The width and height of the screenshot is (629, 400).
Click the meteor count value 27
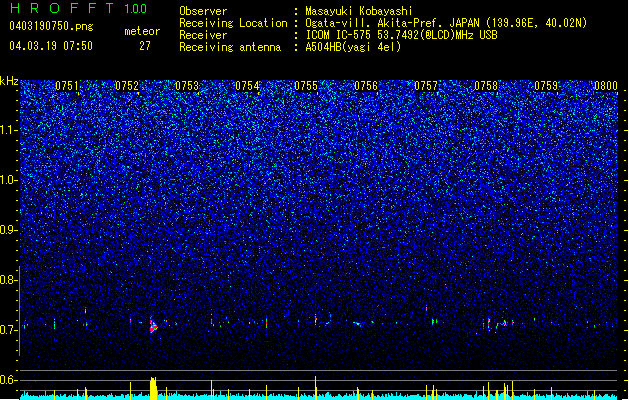145,46
